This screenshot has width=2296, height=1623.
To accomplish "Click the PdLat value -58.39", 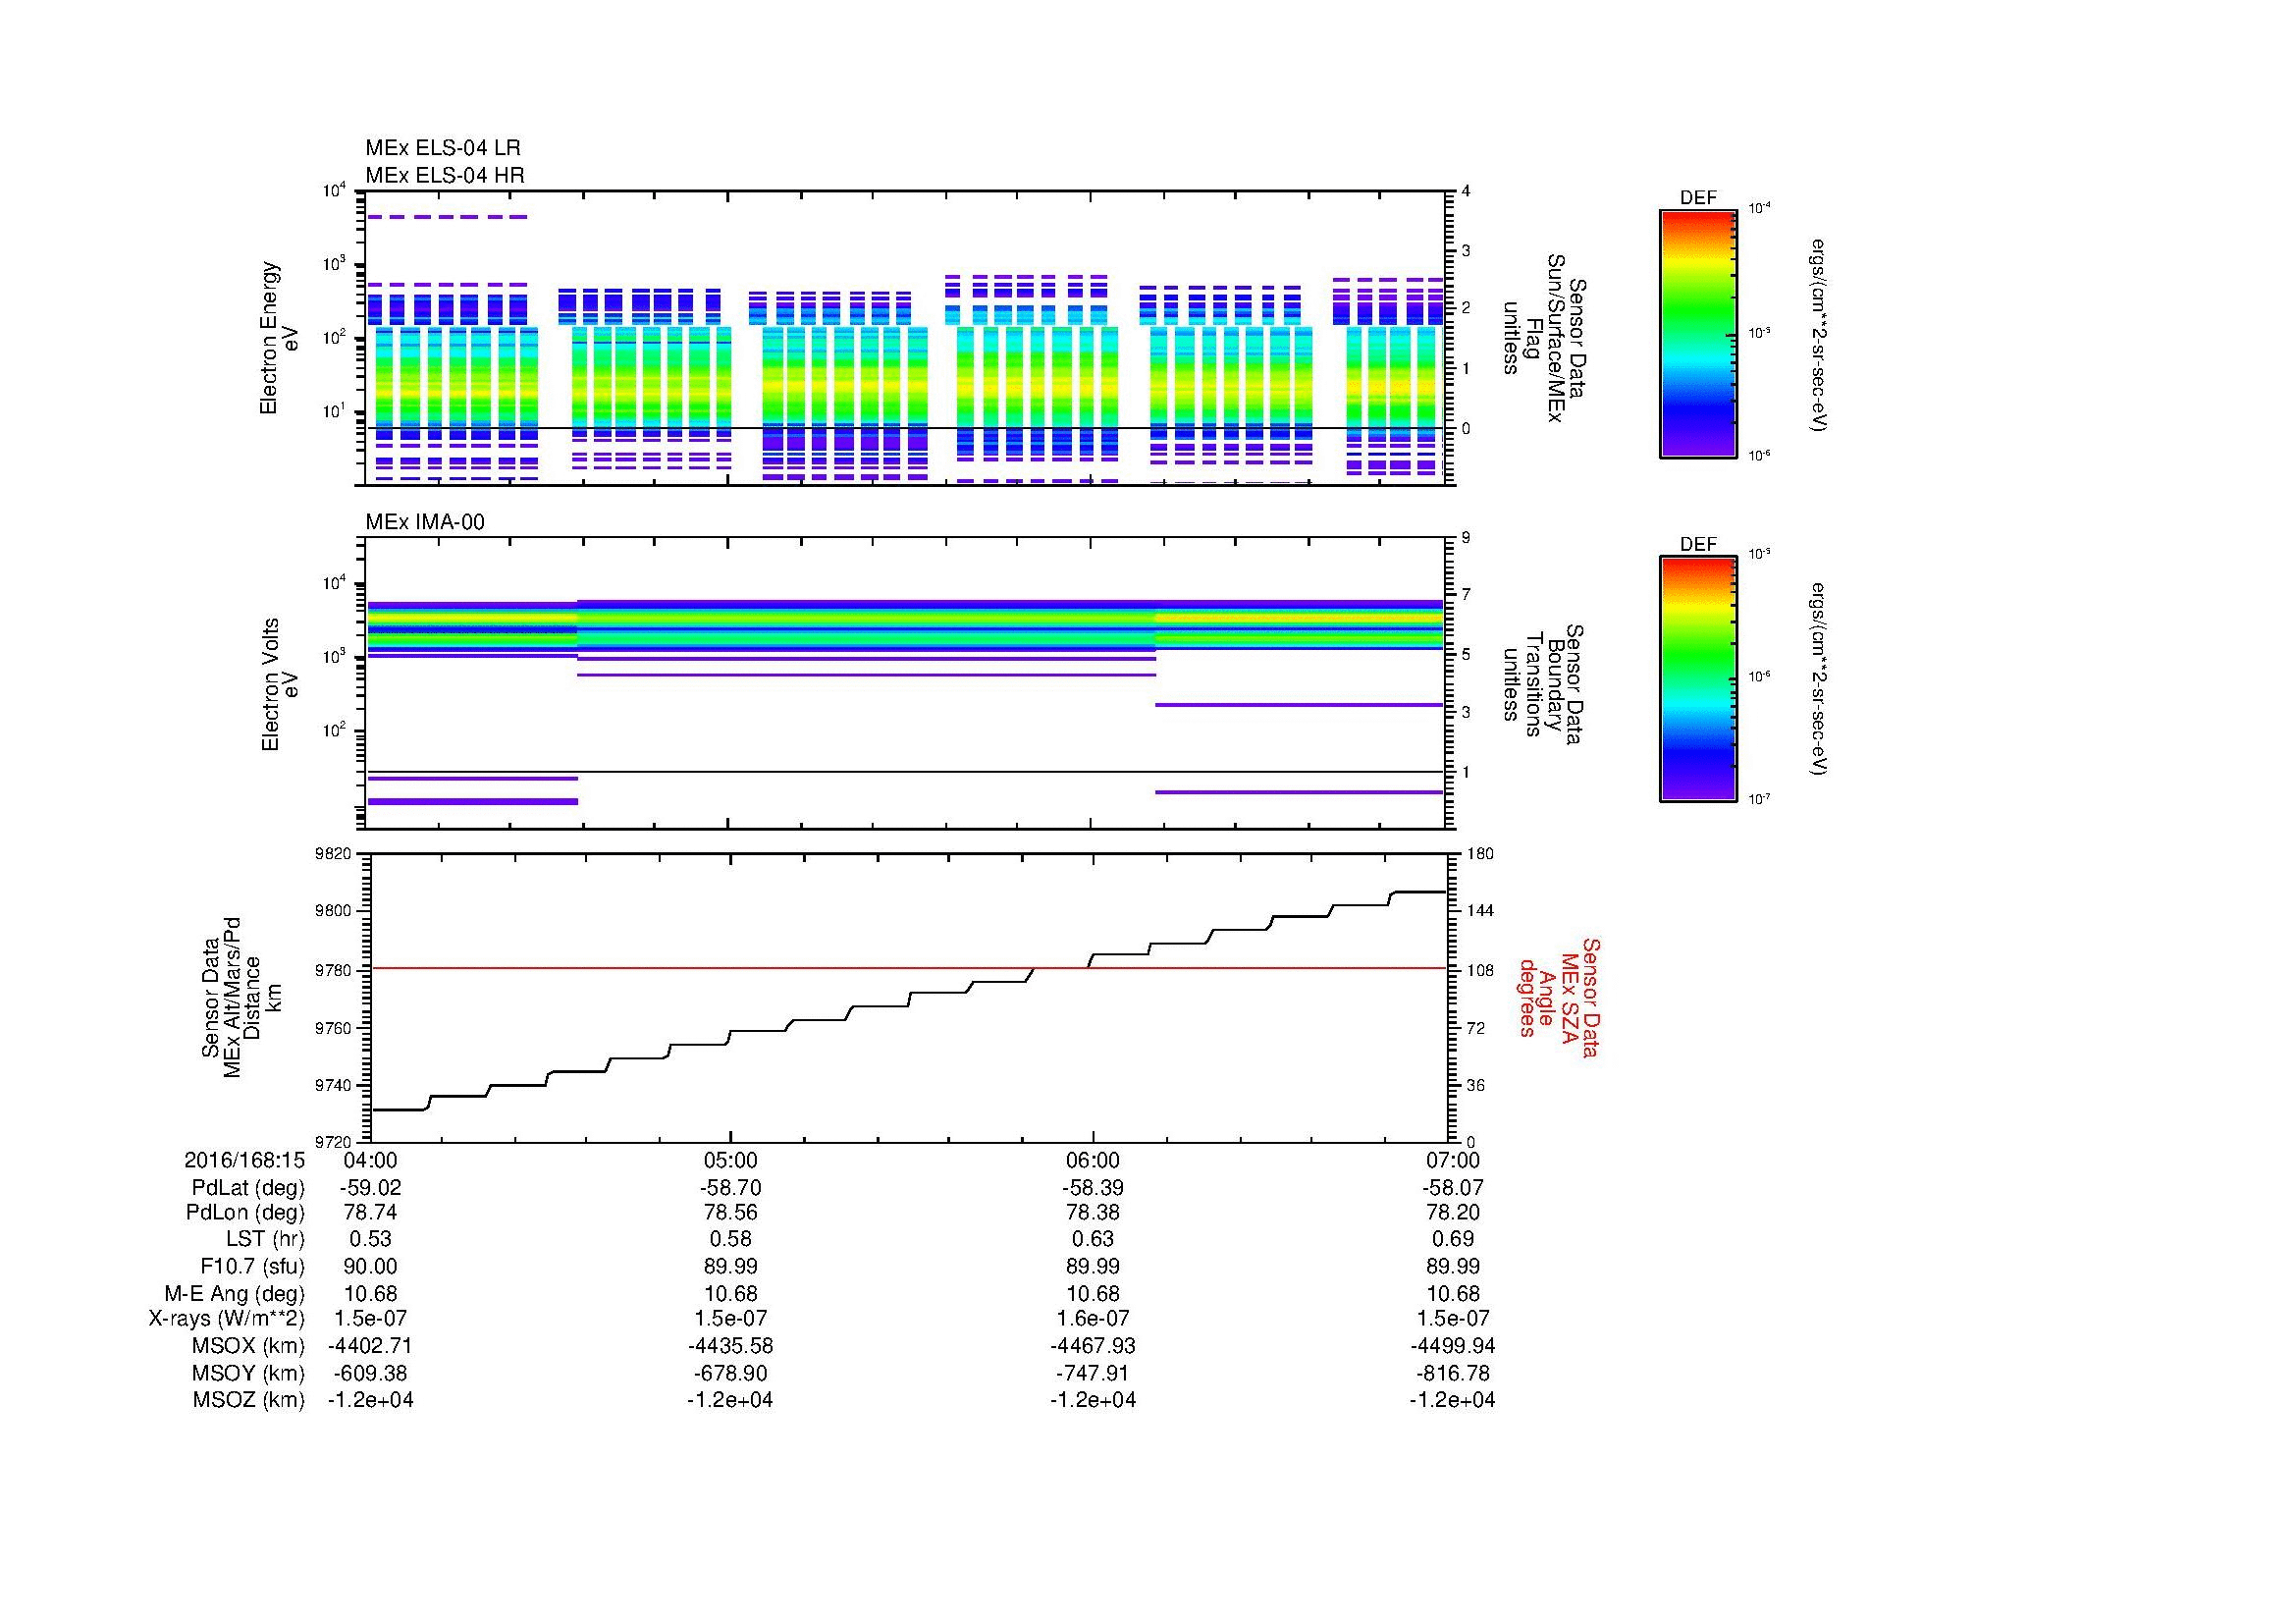I will pos(1093,1187).
